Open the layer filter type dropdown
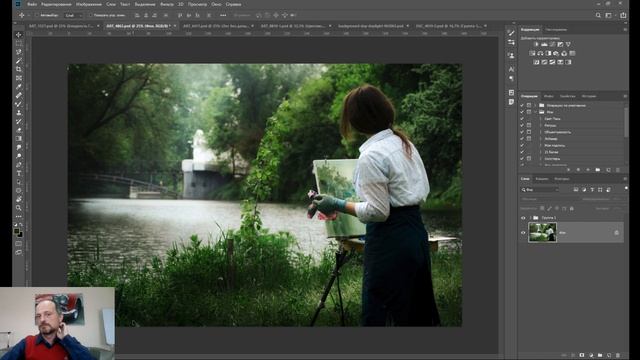 click(x=540, y=190)
